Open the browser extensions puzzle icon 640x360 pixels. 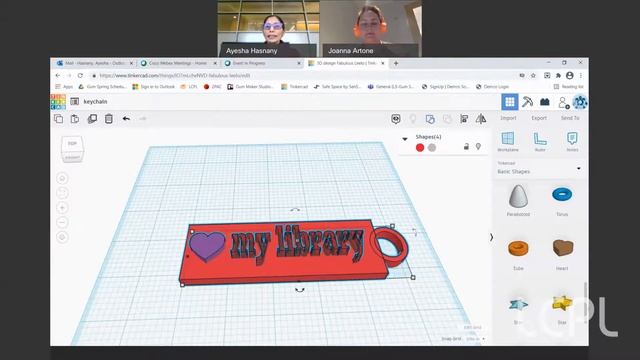pos(558,76)
